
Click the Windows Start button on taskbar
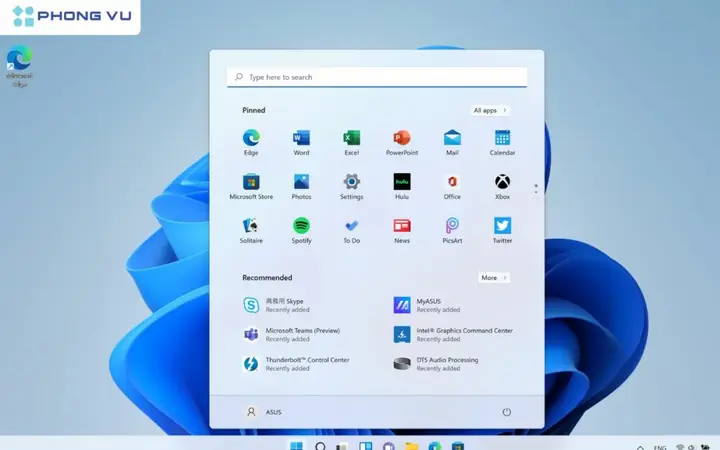coord(297,445)
